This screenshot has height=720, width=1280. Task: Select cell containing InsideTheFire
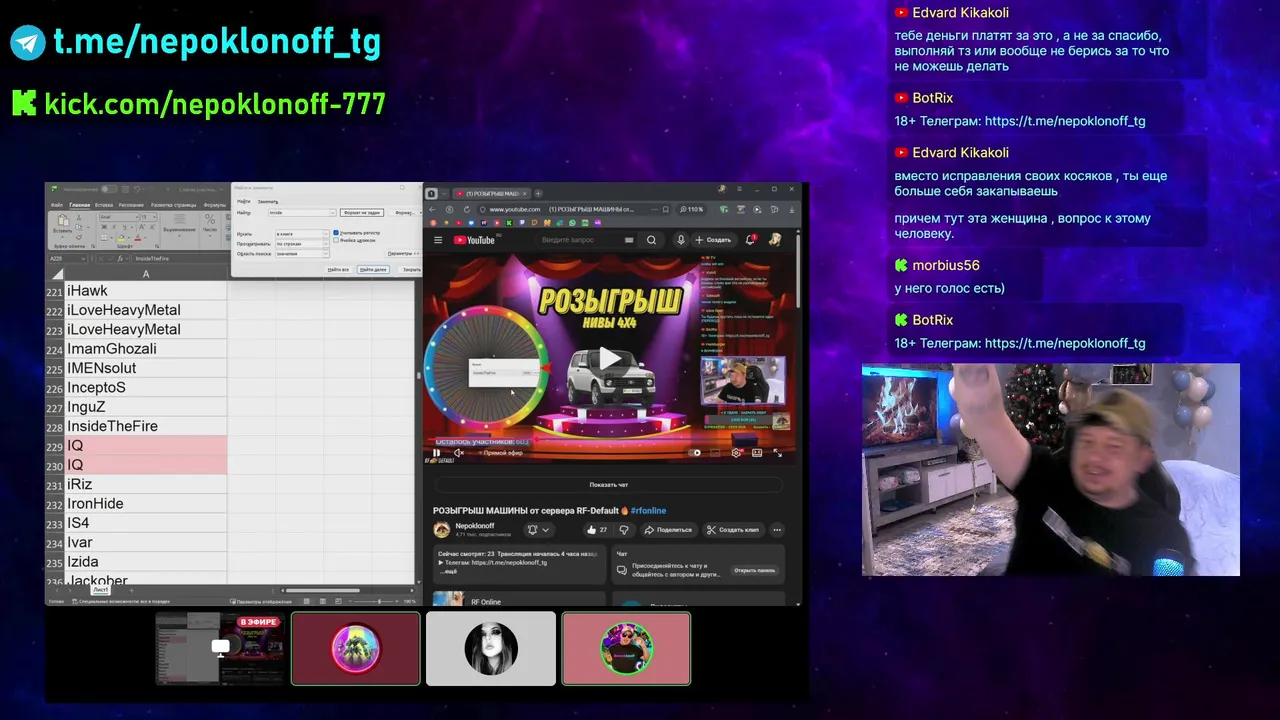click(x=146, y=426)
